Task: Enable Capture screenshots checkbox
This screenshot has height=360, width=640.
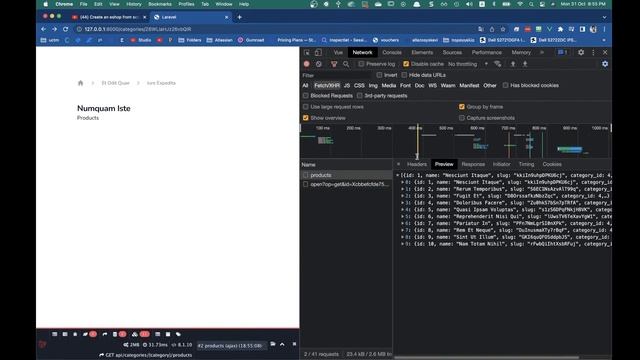Action: point(462,118)
